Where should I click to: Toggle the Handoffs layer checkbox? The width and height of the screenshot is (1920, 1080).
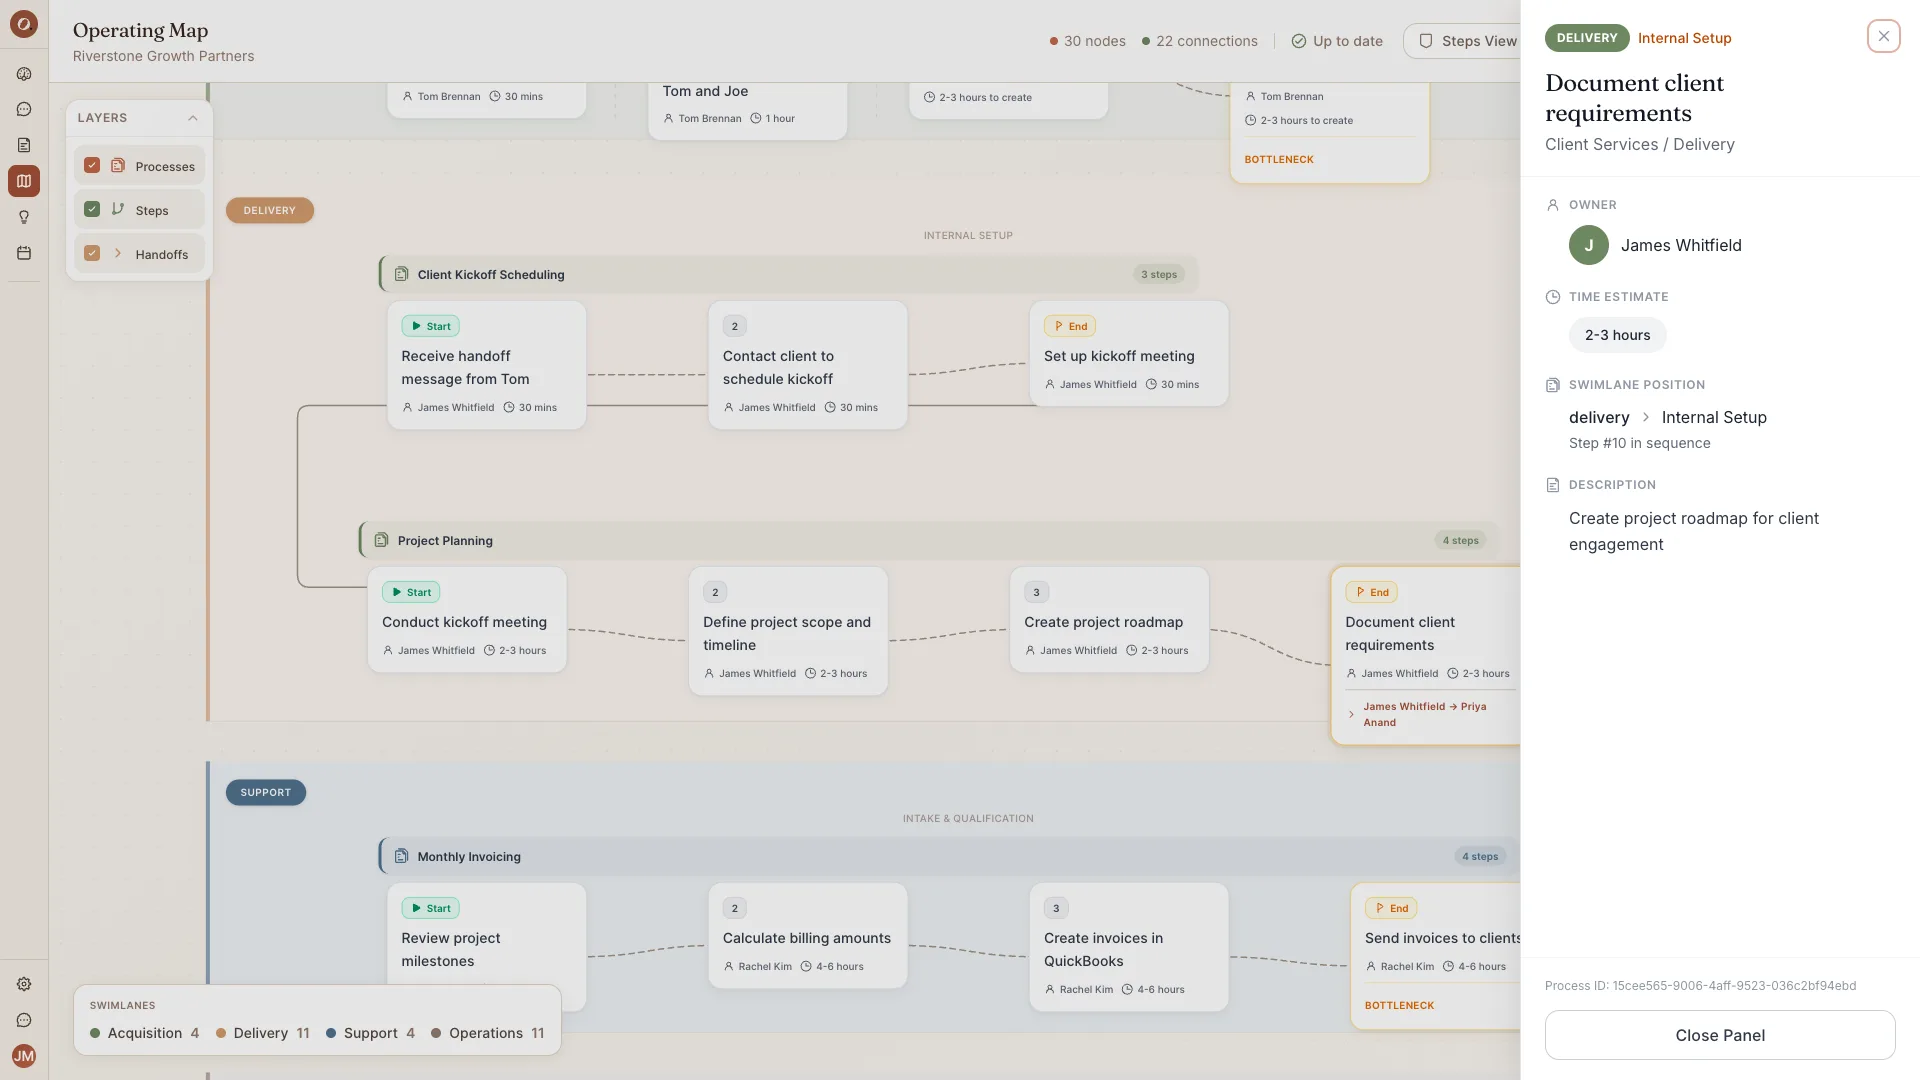click(92, 253)
